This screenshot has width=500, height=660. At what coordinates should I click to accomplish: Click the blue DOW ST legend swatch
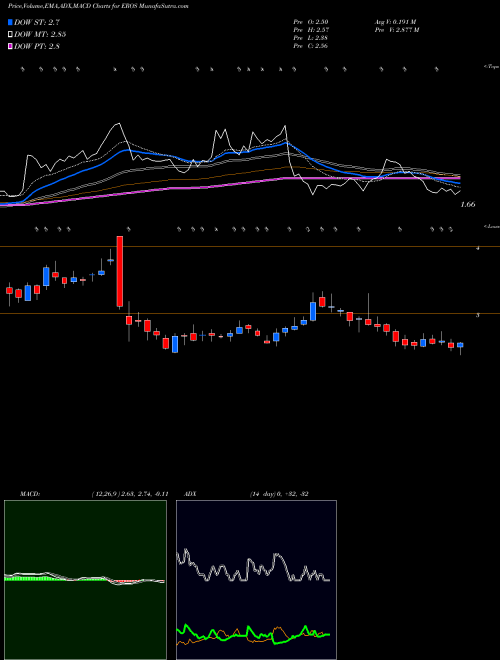coord(11,22)
